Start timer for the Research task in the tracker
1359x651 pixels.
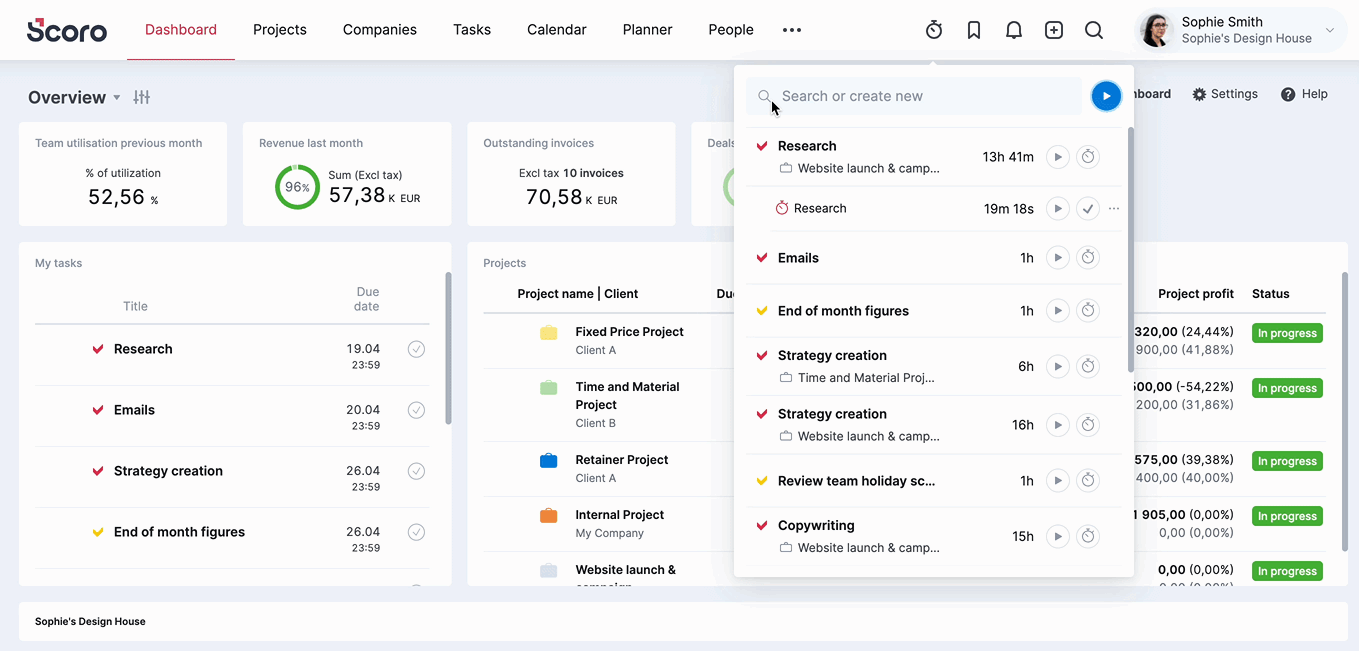tap(1058, 157)
